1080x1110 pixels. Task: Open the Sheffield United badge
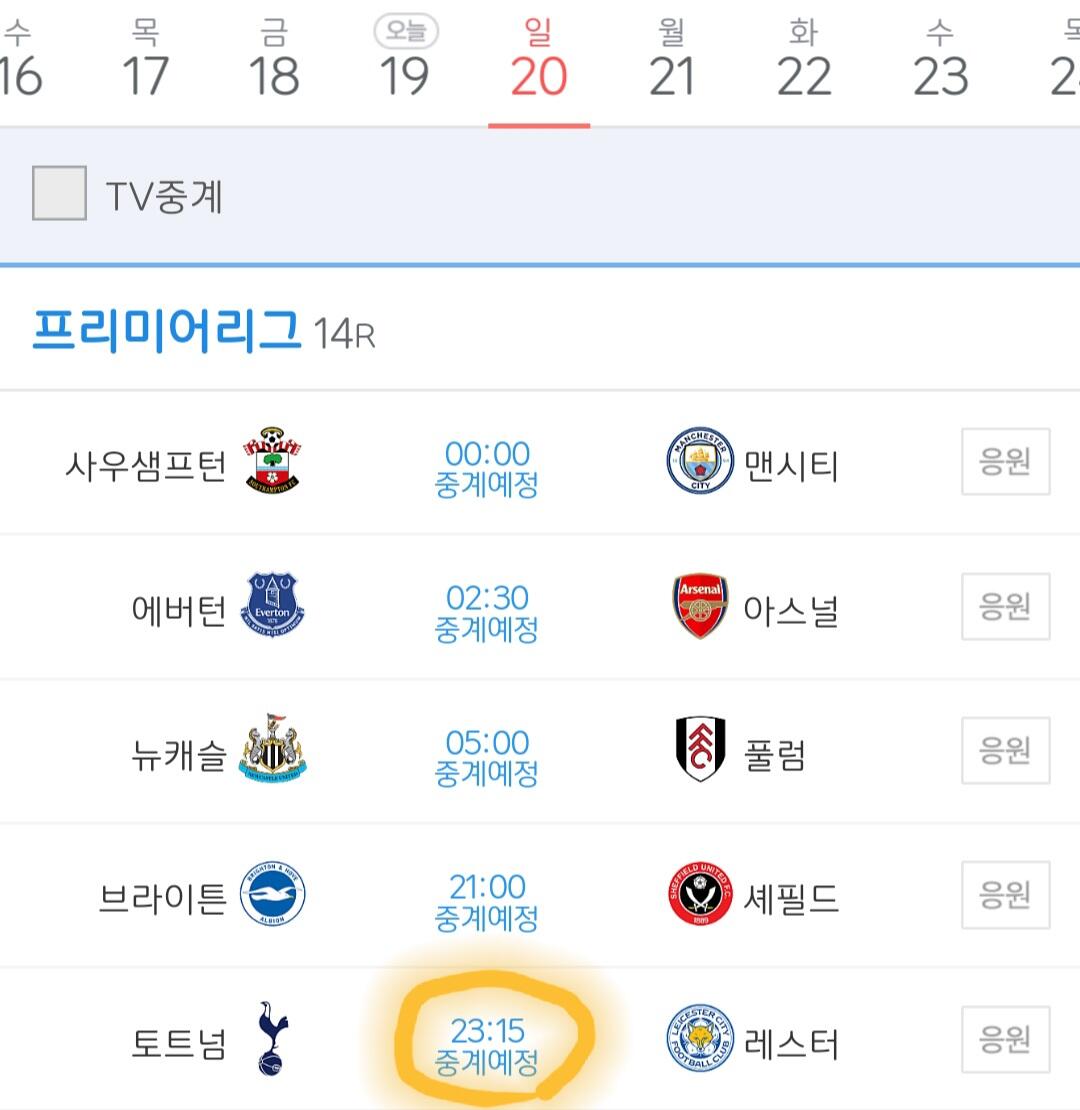coord(700,894)
